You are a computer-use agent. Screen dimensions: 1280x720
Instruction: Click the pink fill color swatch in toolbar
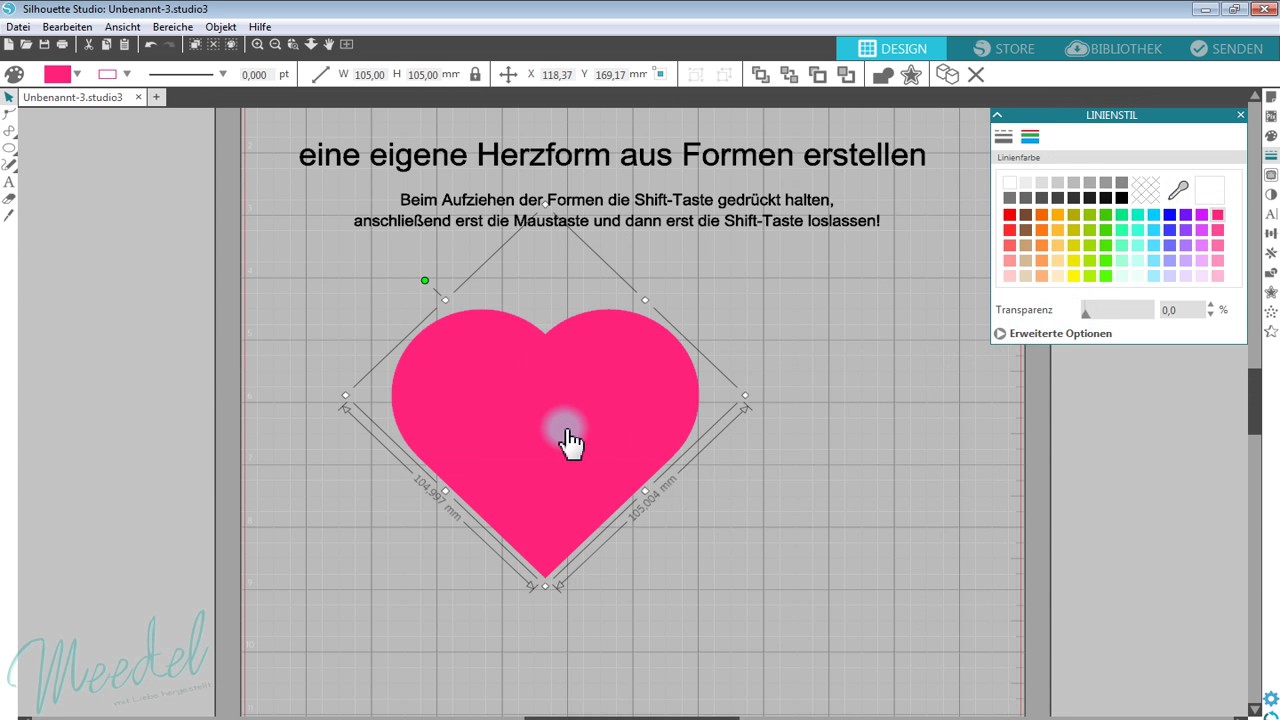click(x=57, y=75)
